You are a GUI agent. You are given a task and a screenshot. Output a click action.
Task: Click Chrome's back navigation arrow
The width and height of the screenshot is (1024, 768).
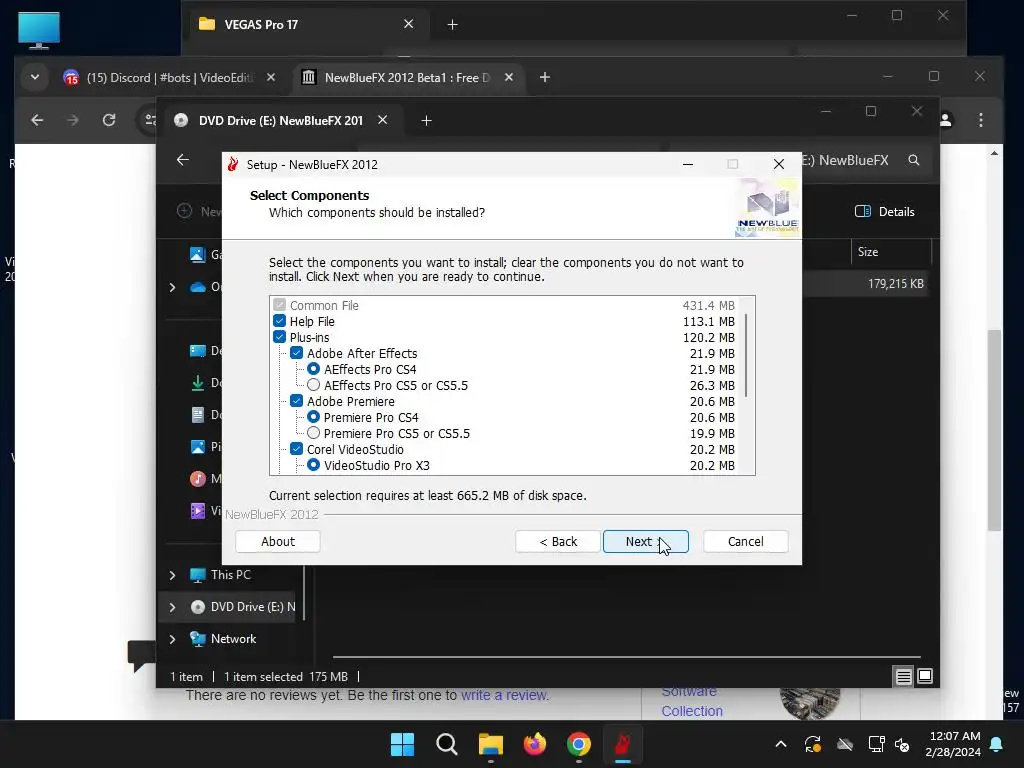tap(37, 120)
